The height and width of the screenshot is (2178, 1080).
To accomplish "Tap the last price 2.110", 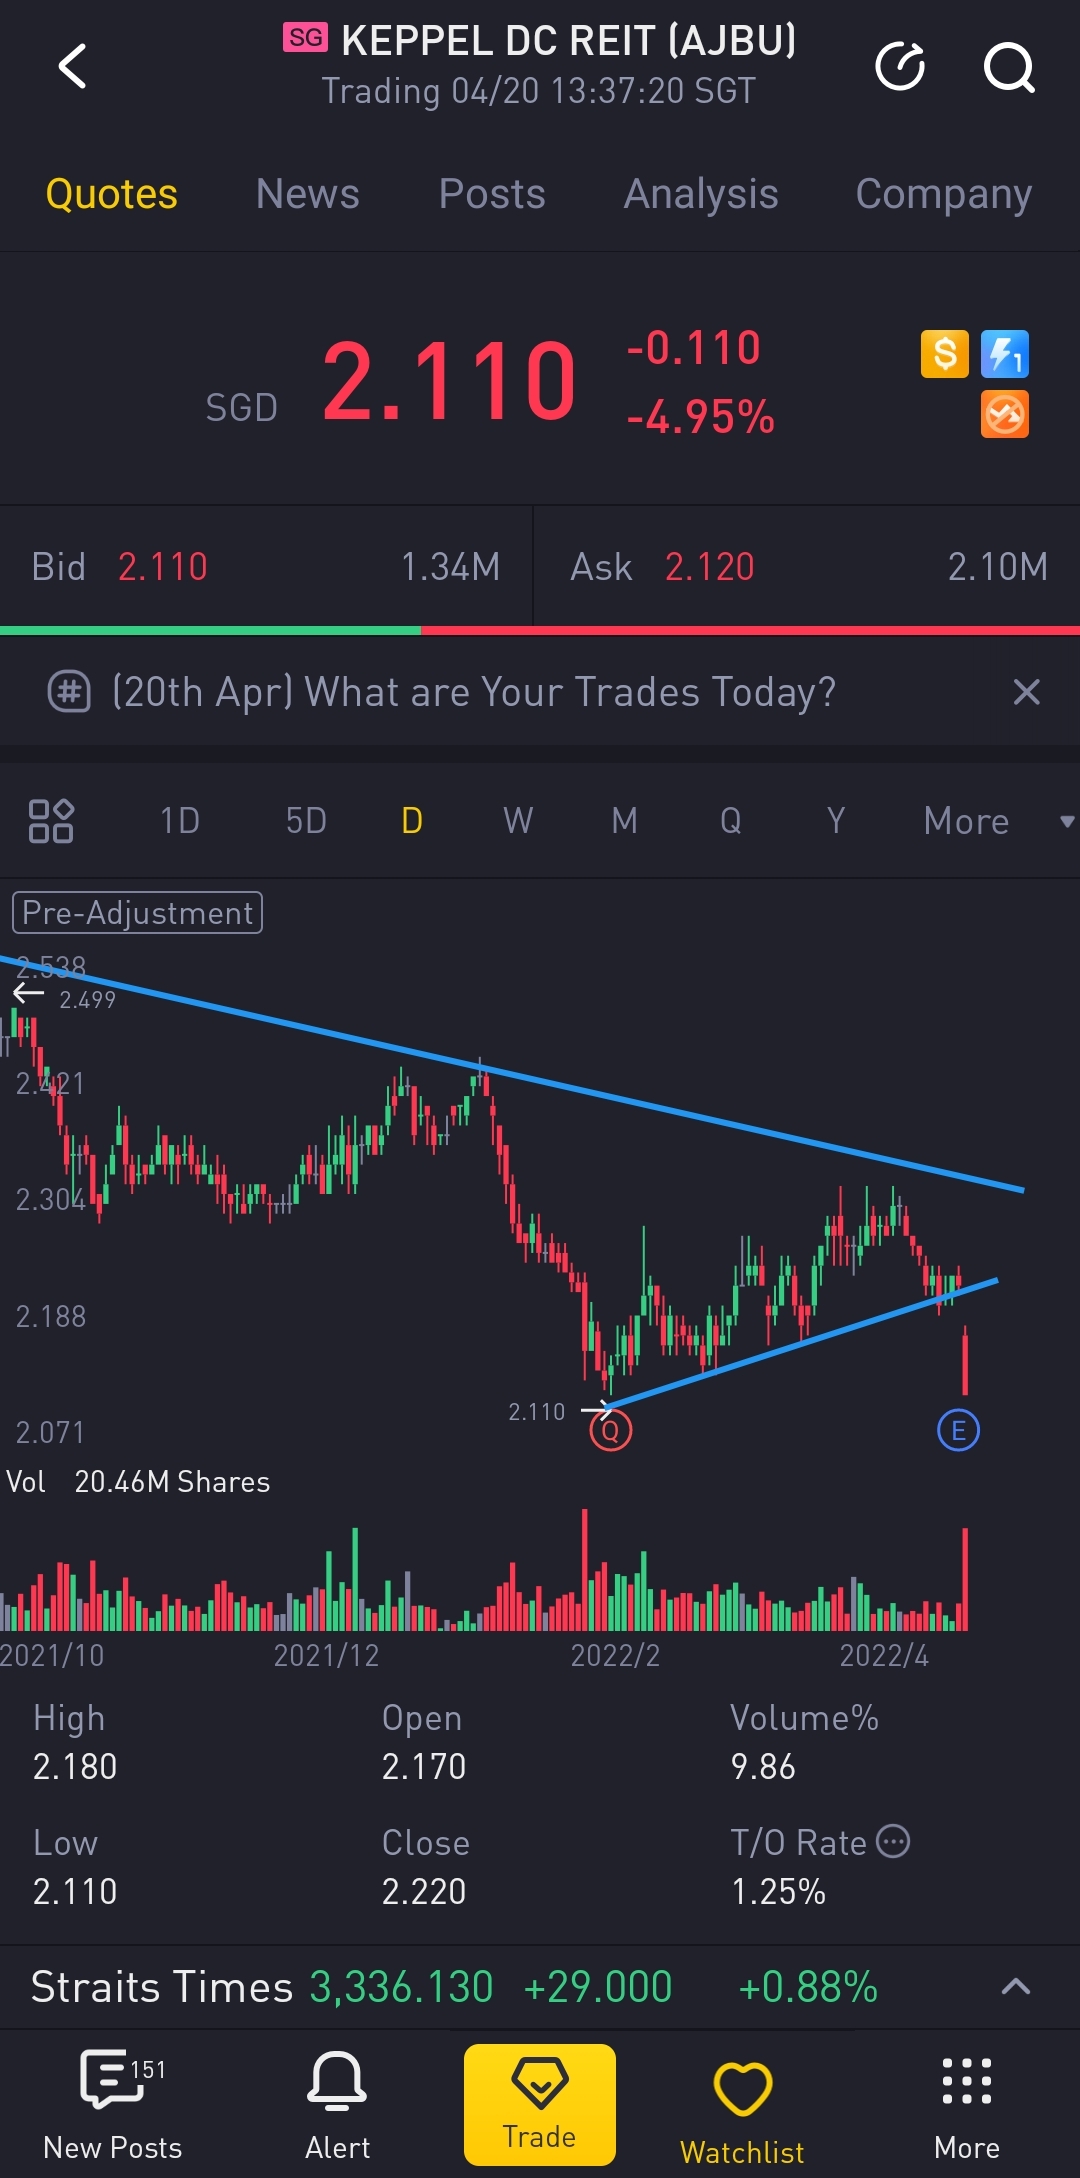I will click(x=450, y=381).
